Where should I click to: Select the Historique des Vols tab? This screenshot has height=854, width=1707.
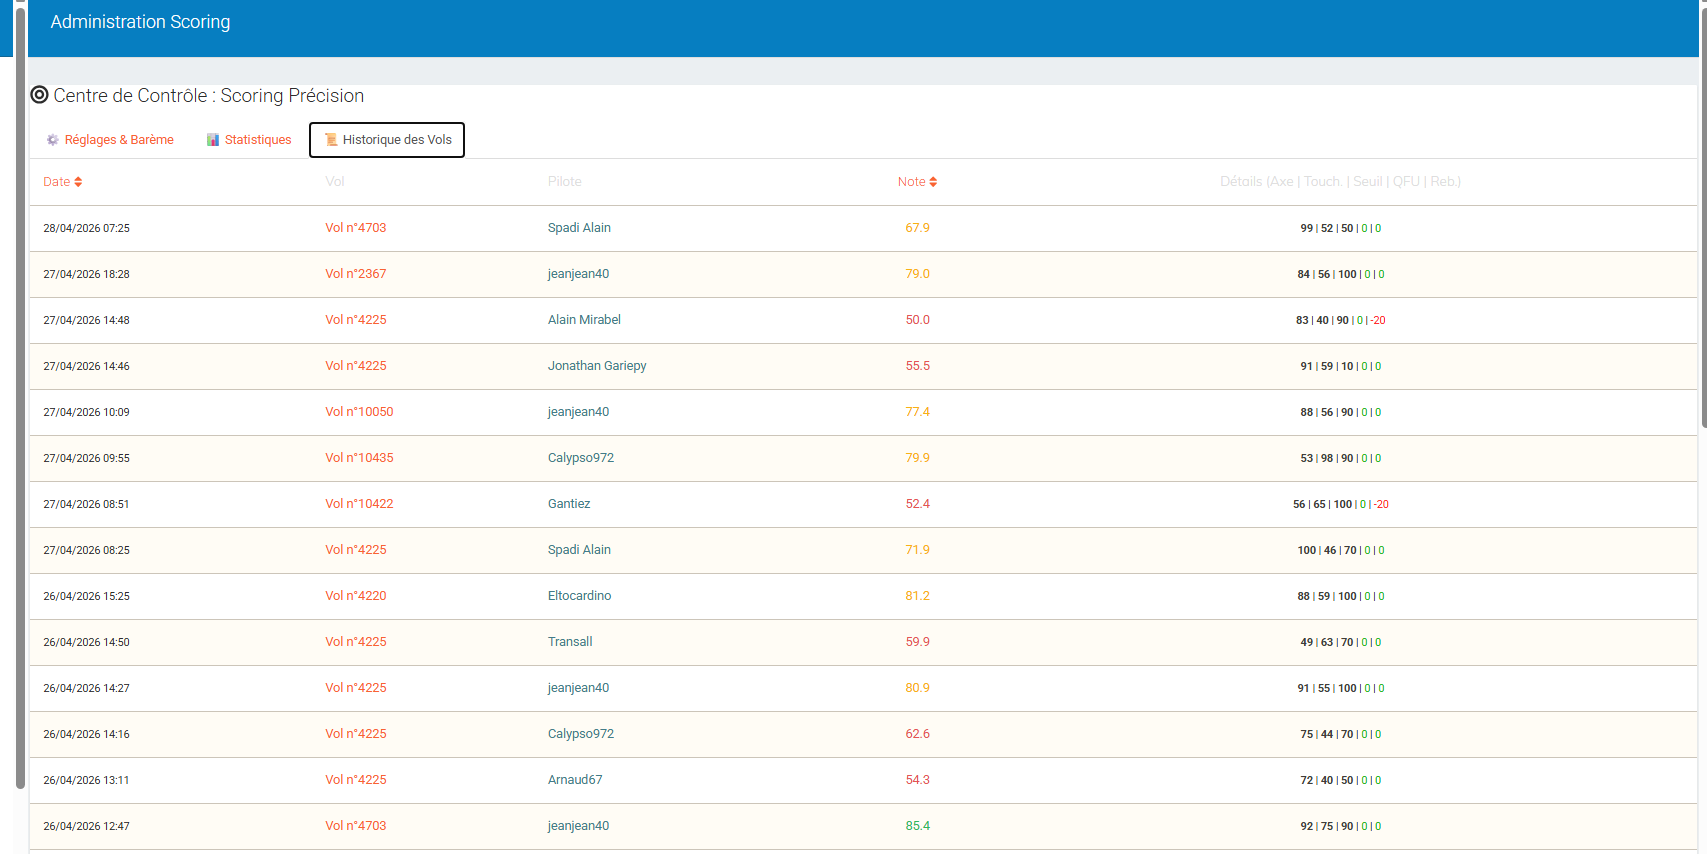(x=387, y=140)
